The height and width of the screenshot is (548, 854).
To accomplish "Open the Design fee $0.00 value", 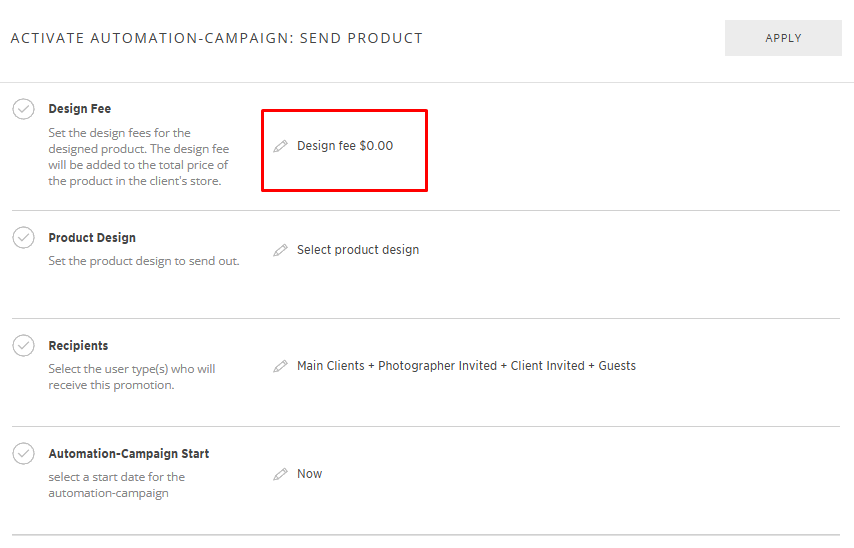I will (345, 146).
